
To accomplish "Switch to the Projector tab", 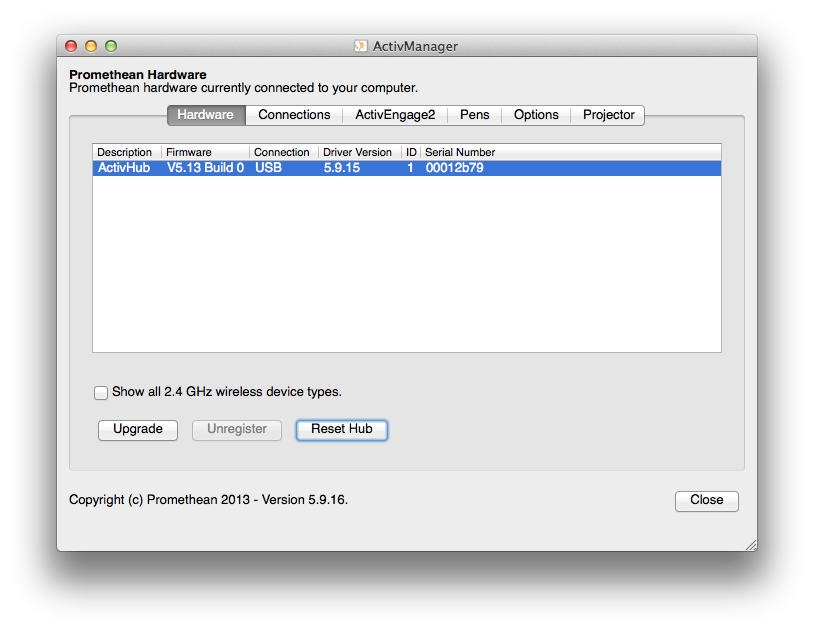I will click(x=608, y=115).
